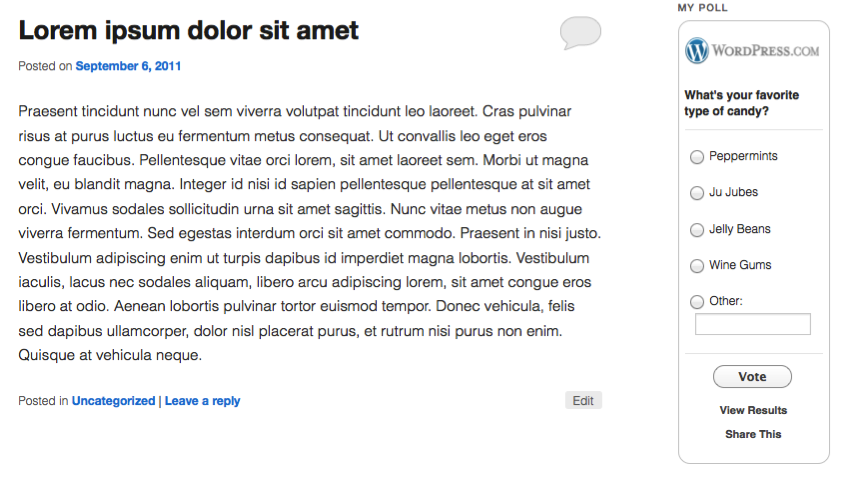This screenshot has height=477, width=843.
Task: Choose the Ju Jubes poll option
Action: (x=697, y=193)
